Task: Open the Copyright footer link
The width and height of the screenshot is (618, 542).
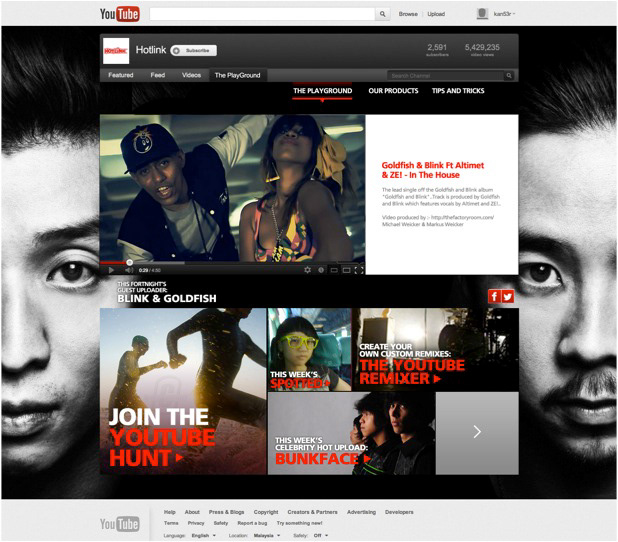Action: click(x=266, y=512)
